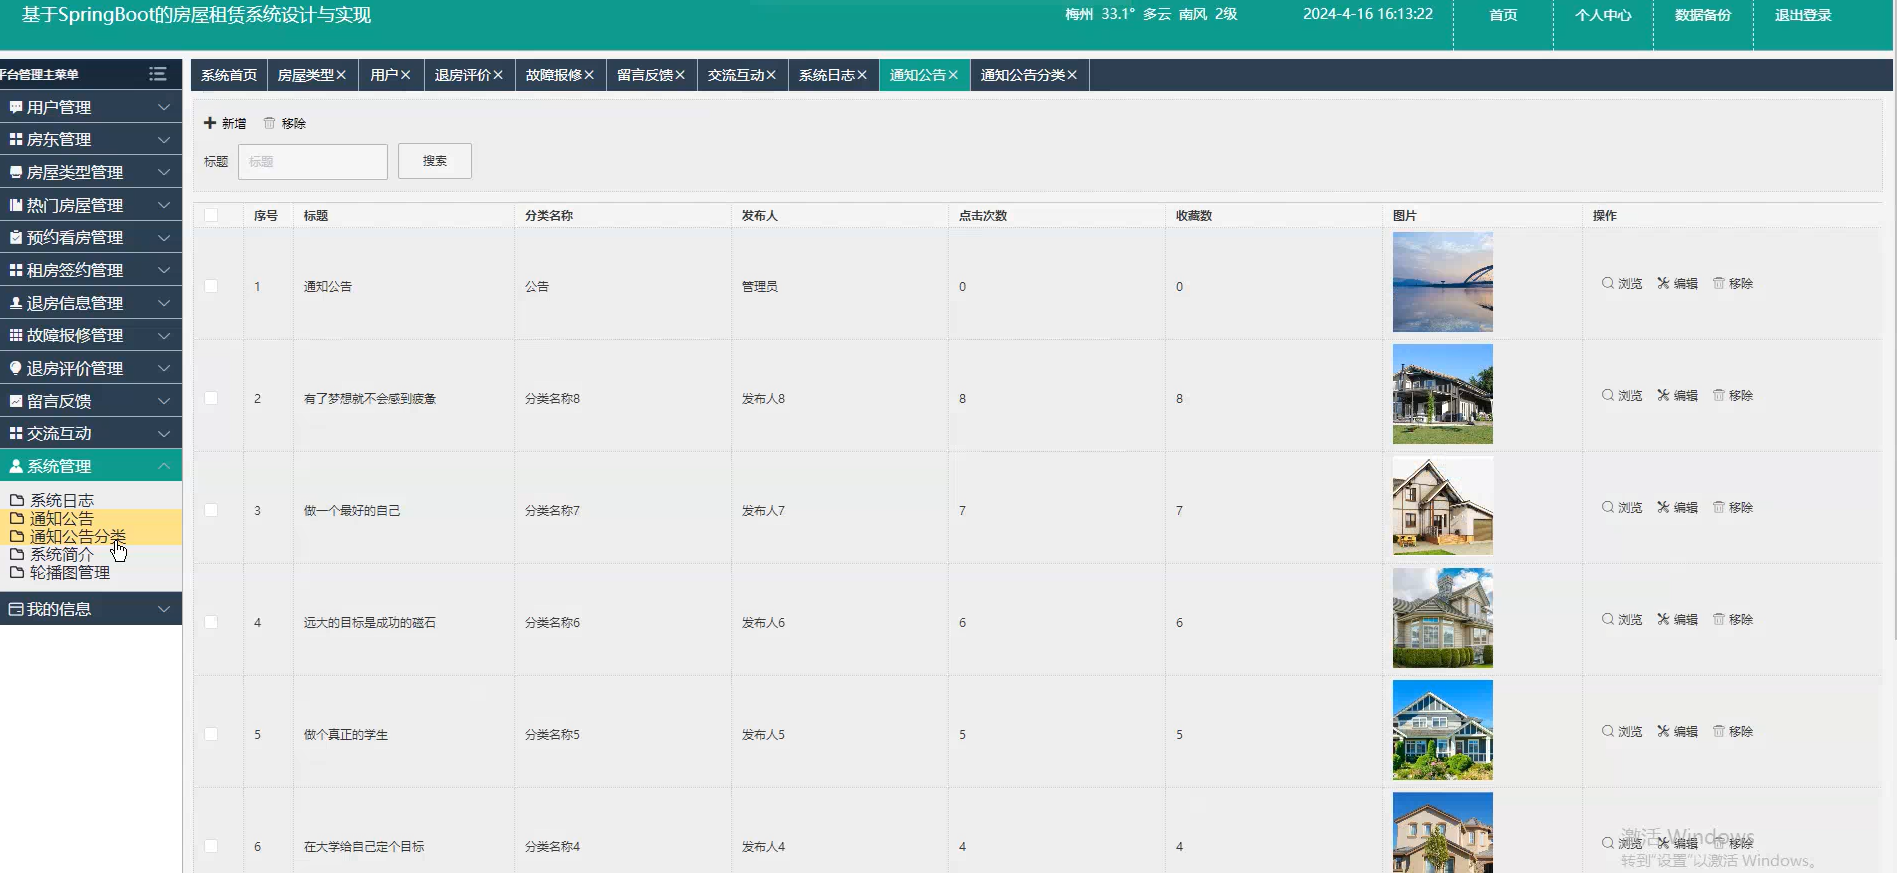Close the 通知公告 tab X icon
This screenshot has width=1897, height=873.
click(x=953, y=75)
